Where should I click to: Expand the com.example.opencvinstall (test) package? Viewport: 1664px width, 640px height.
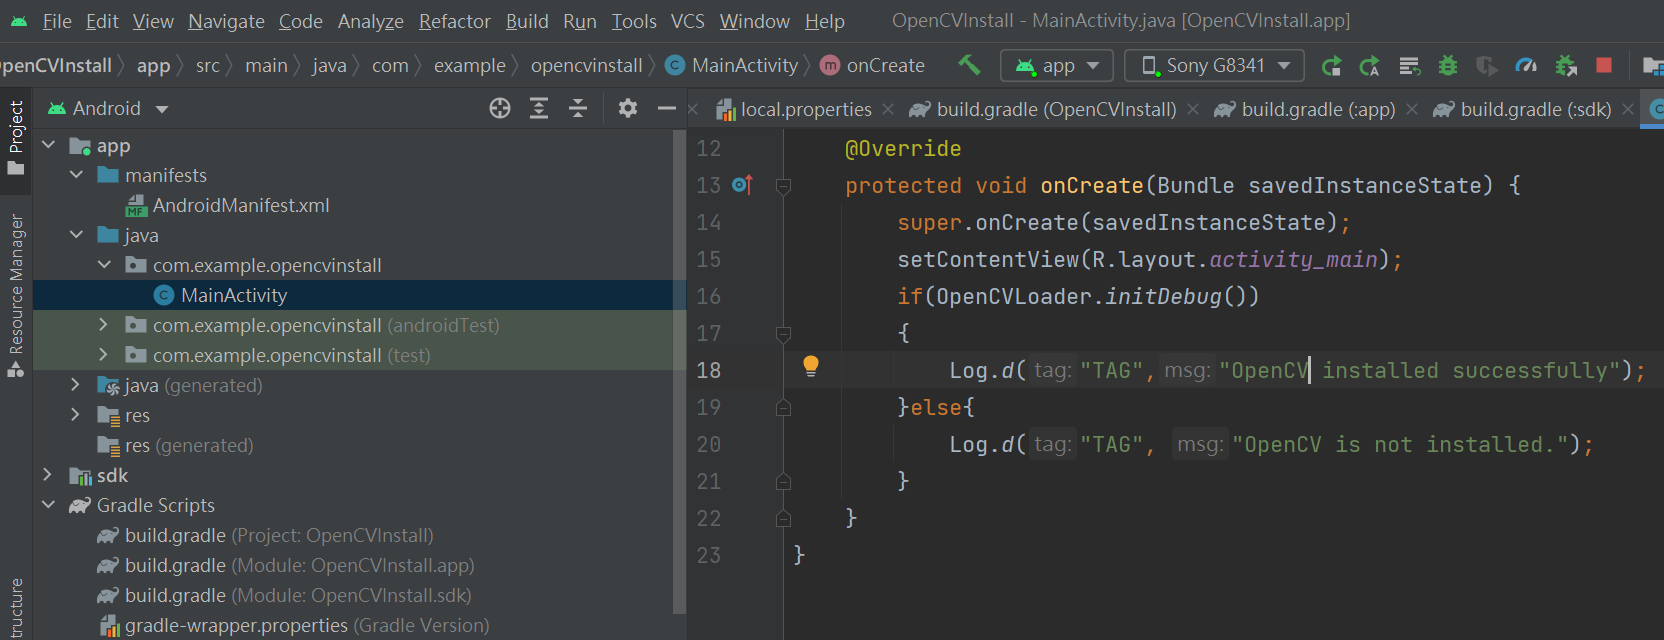(x=103, y=355)
